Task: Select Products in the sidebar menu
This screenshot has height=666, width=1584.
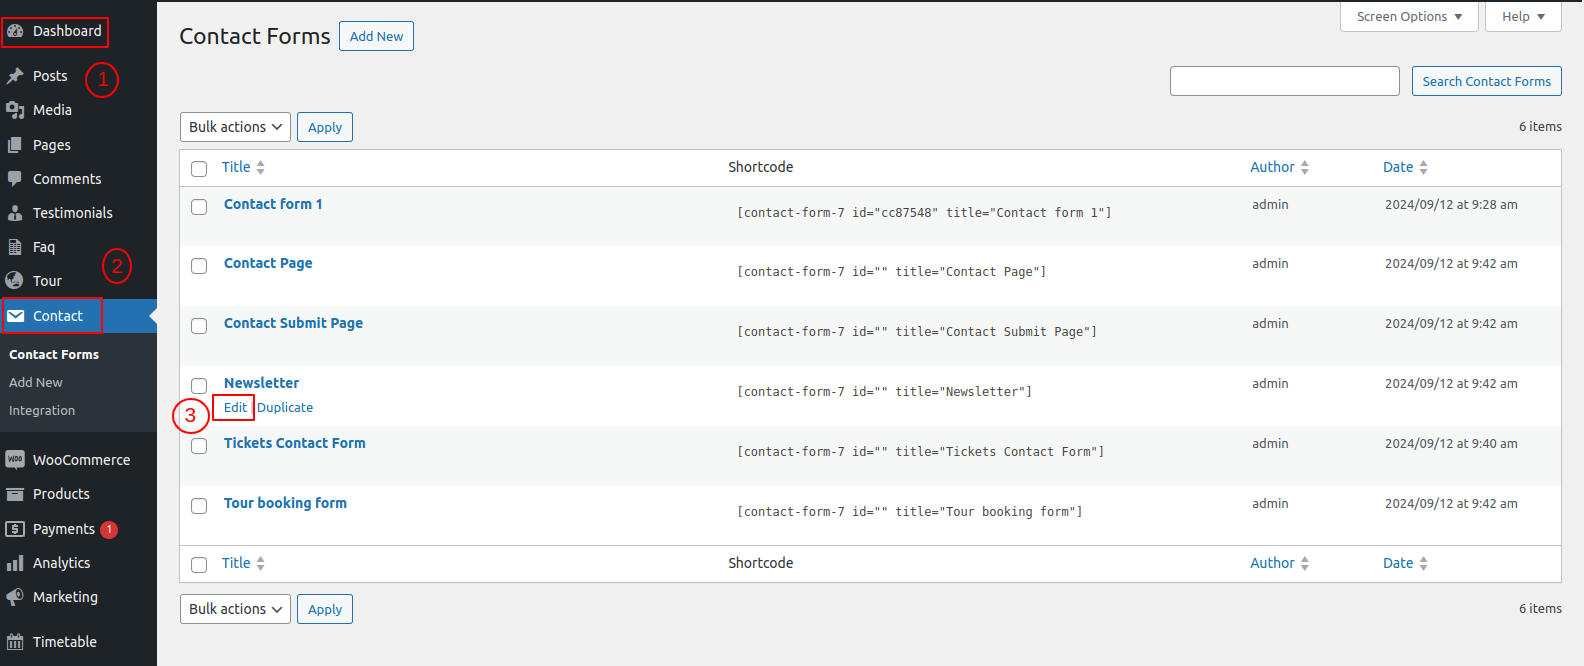Action: click(61, 494)
